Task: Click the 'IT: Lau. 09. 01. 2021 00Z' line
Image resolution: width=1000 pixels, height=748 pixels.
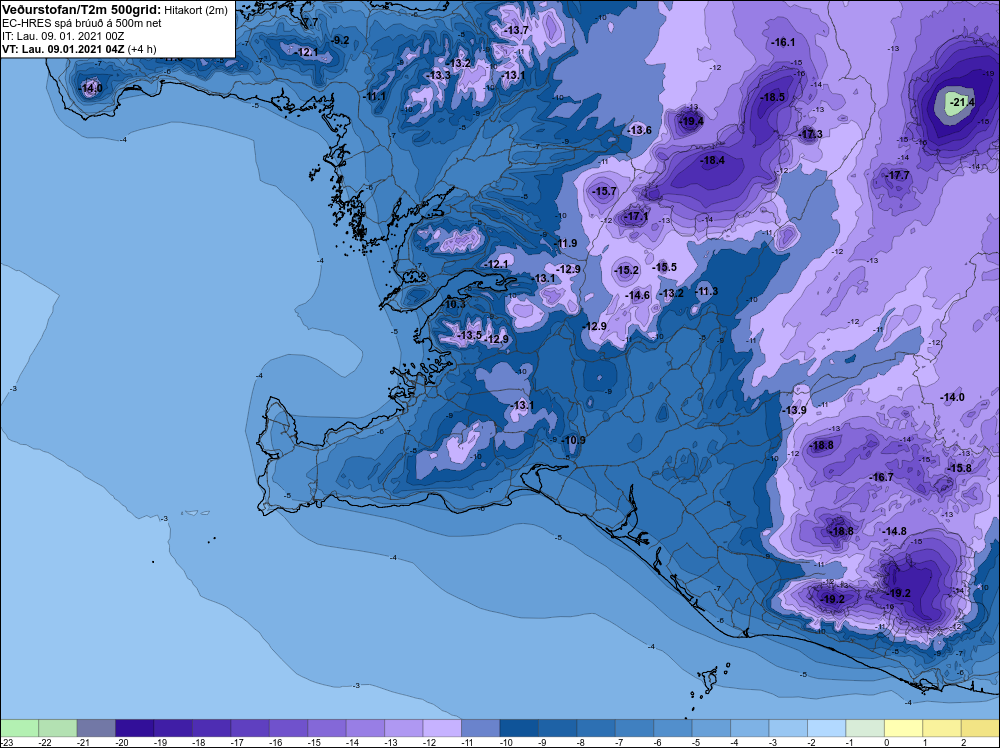Action: (63, 36)
